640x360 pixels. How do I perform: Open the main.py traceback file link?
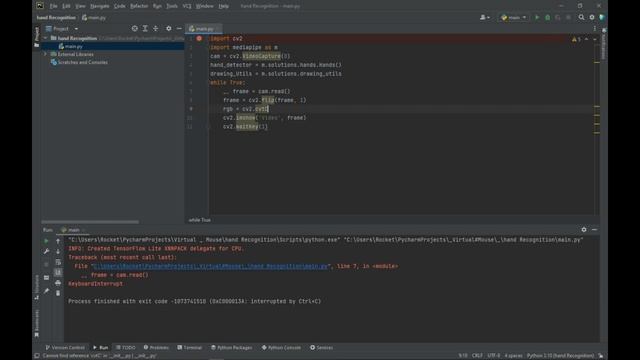pyautogui.click(x=211, y=266)
